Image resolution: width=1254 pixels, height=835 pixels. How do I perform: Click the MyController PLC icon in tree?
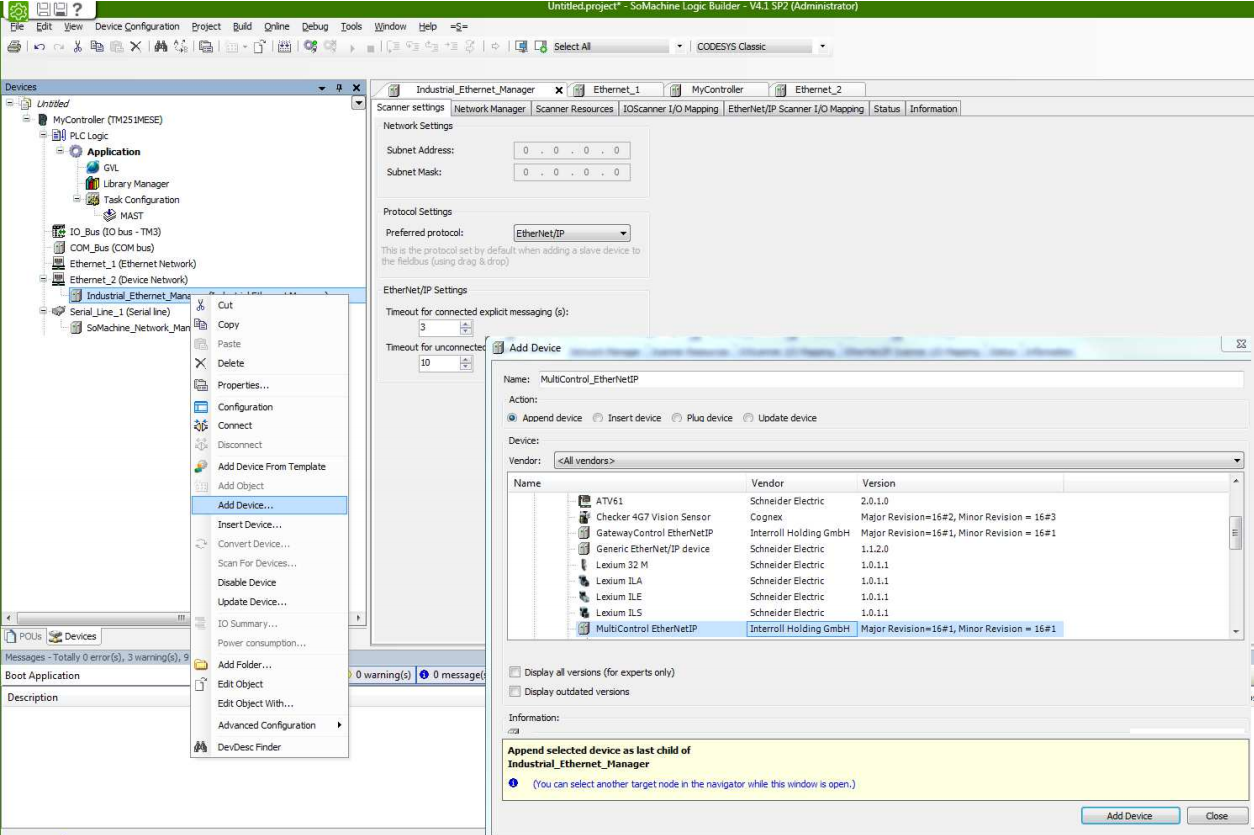[43, 120]
